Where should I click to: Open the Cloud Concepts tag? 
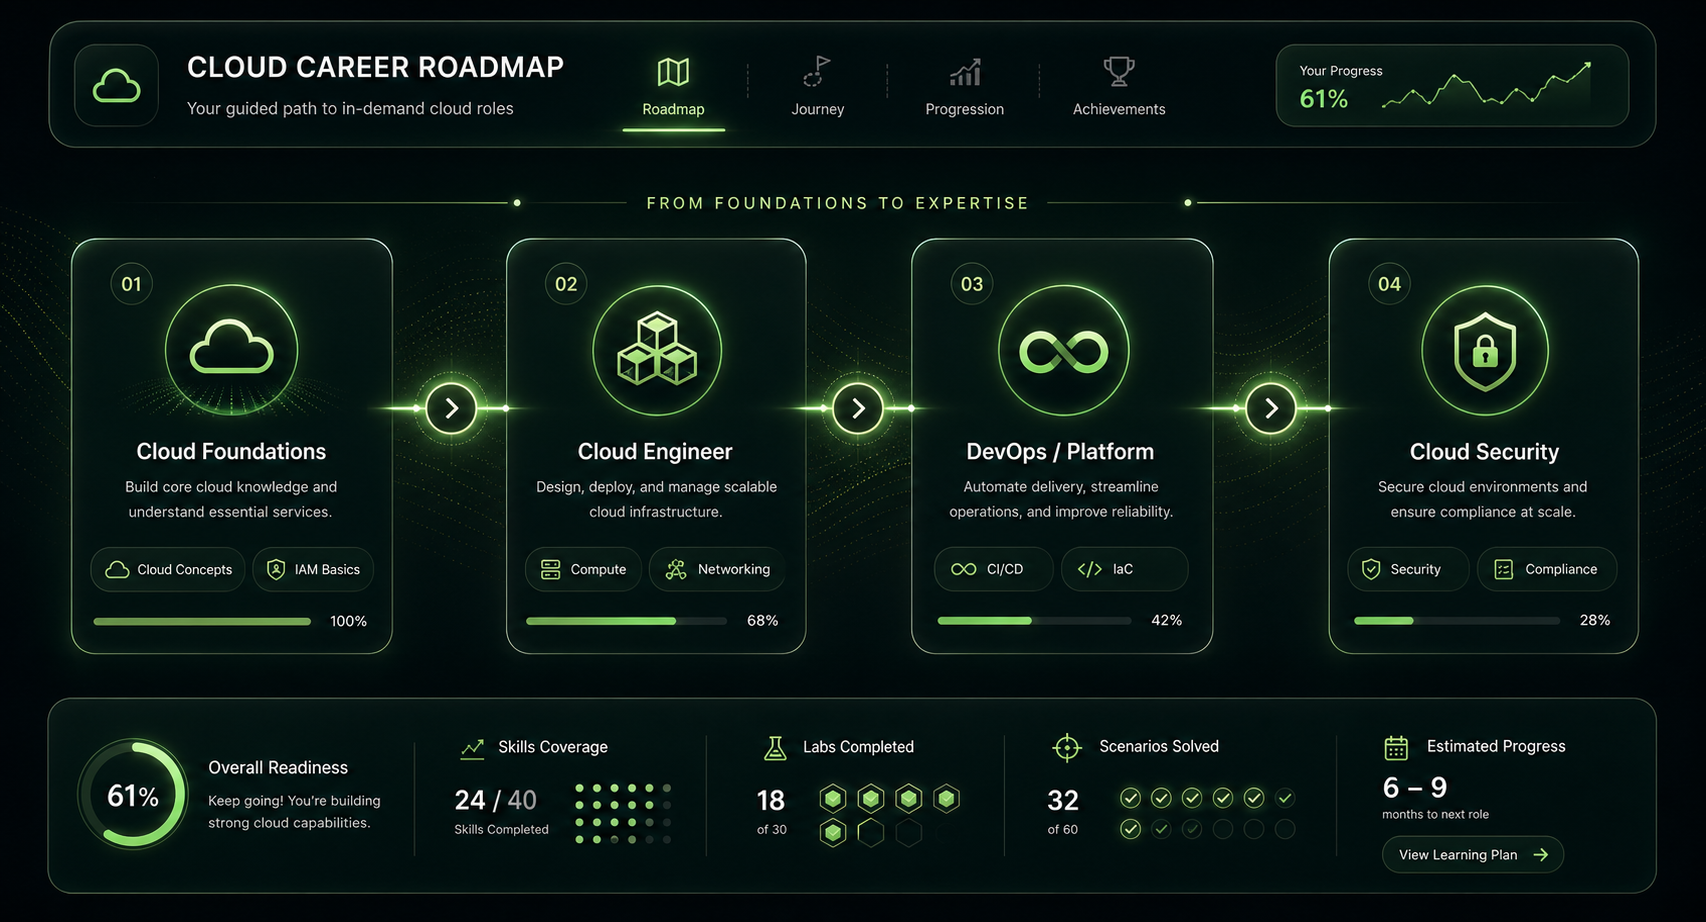(168, 569)
